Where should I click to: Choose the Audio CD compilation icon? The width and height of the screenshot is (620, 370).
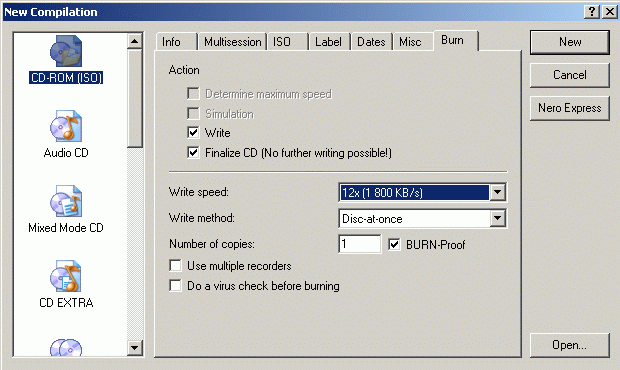point(66,126)
